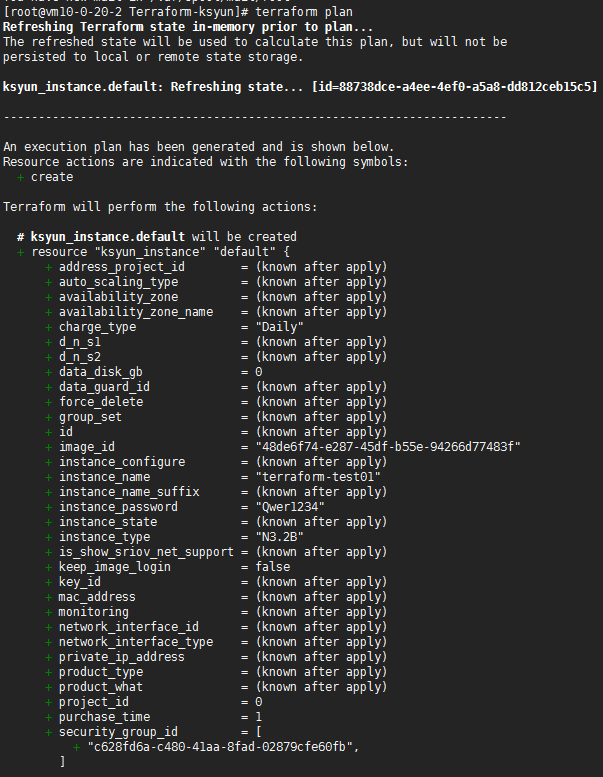The width and height of the screenshot is (603, 777).
Task: Click the "Refreshing Terraform state in-memory" bold line
Action: 188,27
